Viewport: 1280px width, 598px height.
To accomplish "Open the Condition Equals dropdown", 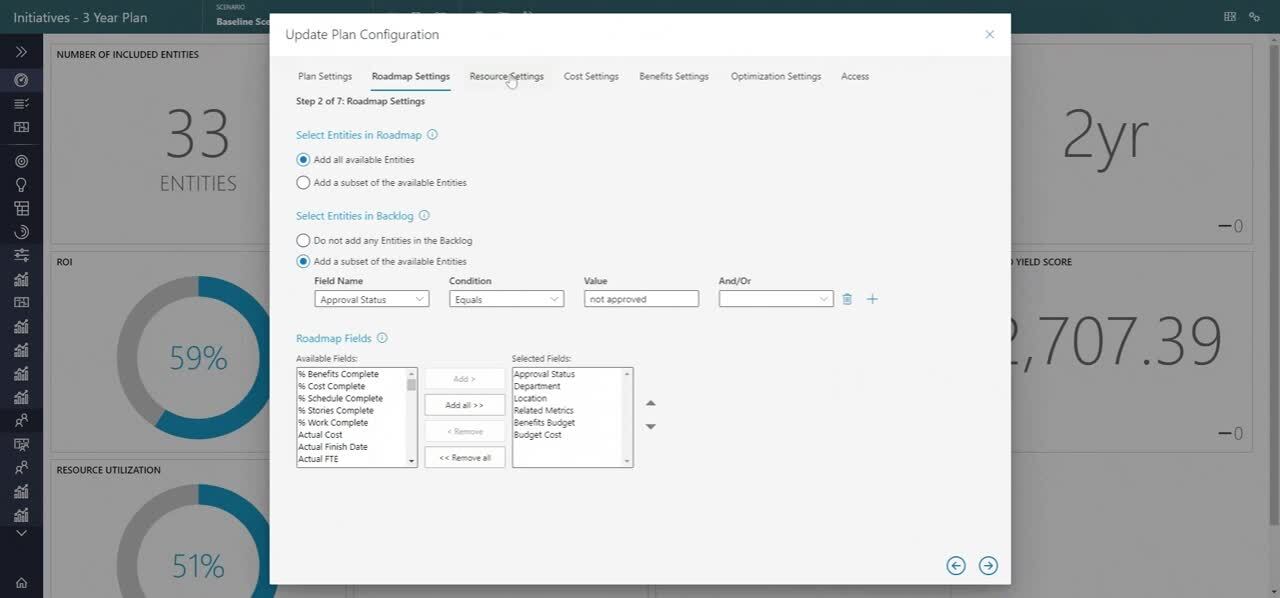I will (x=506, y=299).
